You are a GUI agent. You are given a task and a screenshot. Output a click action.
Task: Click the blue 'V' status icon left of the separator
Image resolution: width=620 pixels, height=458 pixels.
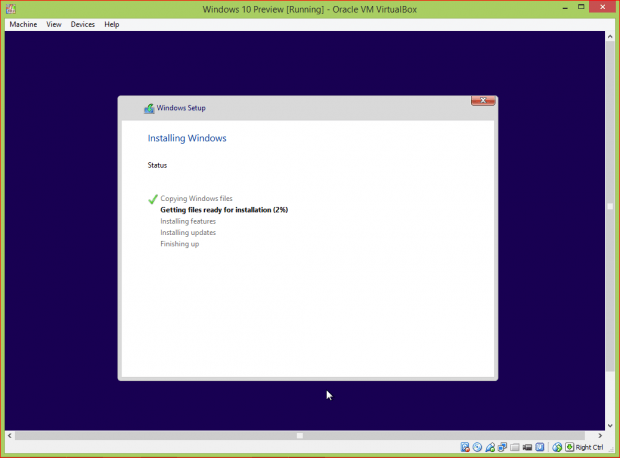(540, 447)
